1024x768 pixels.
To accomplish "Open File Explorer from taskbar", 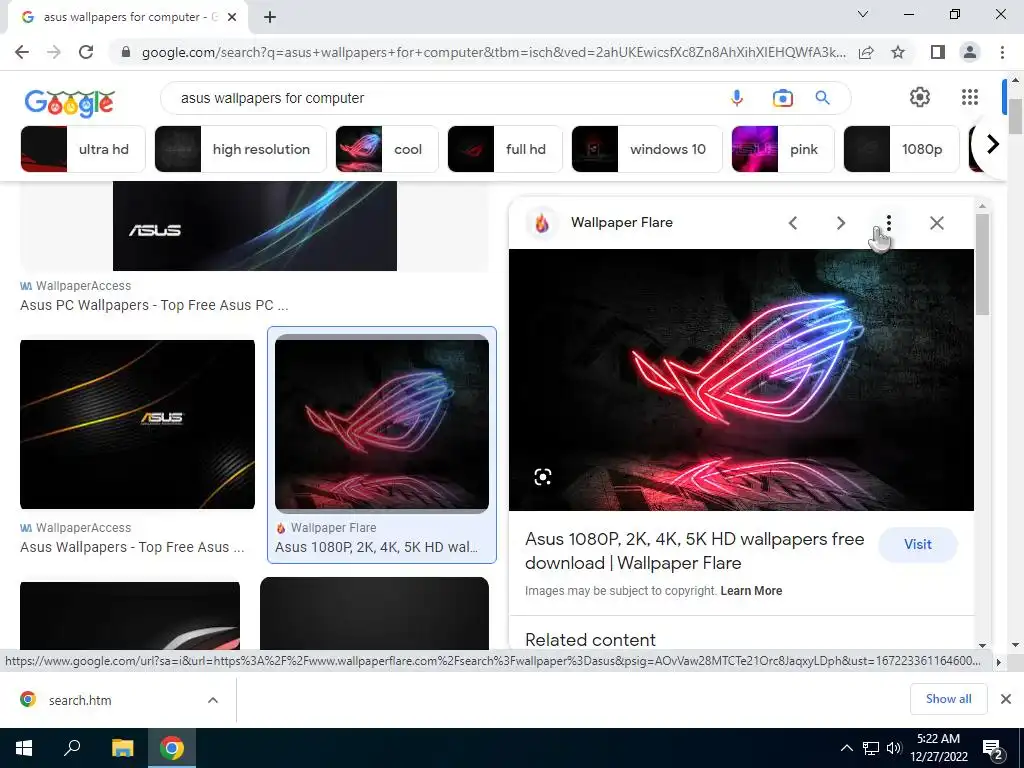I will pyautogui.click(x=122, y=748).
